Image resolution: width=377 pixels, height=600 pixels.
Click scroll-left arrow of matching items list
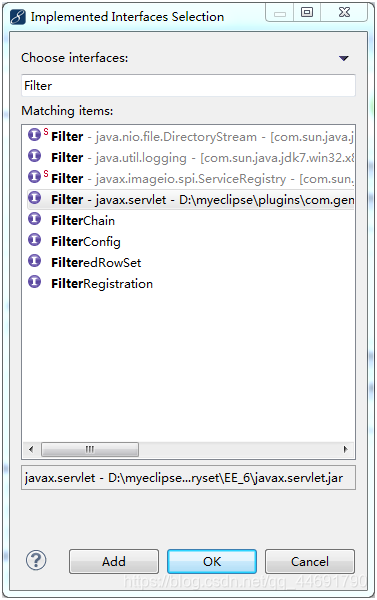(x=31, y=449)
